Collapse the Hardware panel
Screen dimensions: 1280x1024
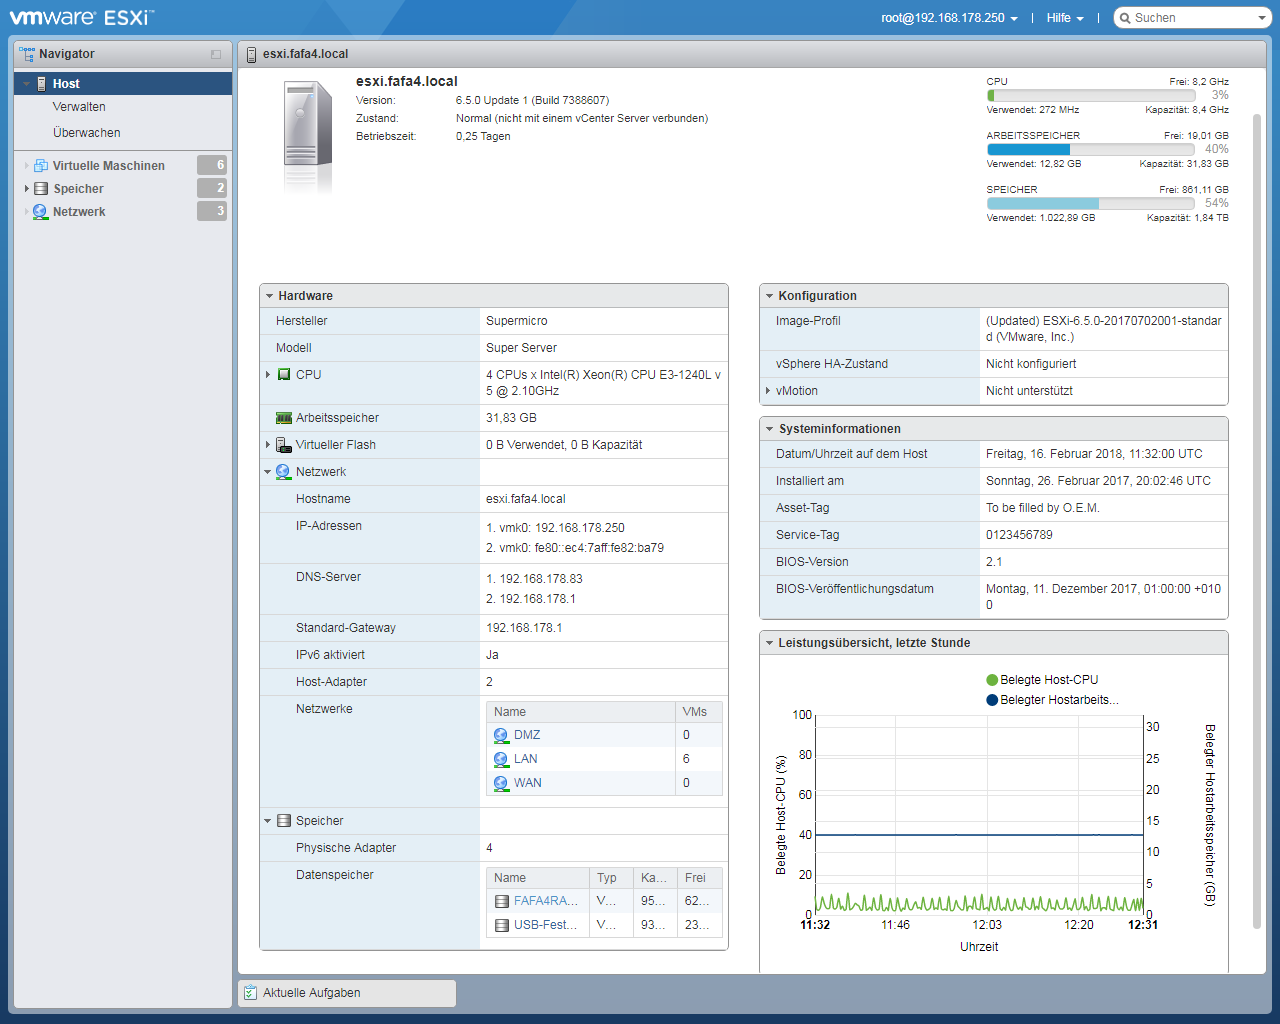tap(270, 296)
